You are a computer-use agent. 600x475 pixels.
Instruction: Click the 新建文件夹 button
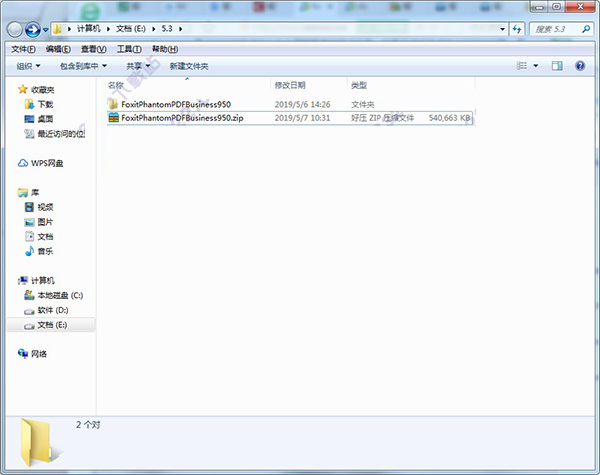189,66
